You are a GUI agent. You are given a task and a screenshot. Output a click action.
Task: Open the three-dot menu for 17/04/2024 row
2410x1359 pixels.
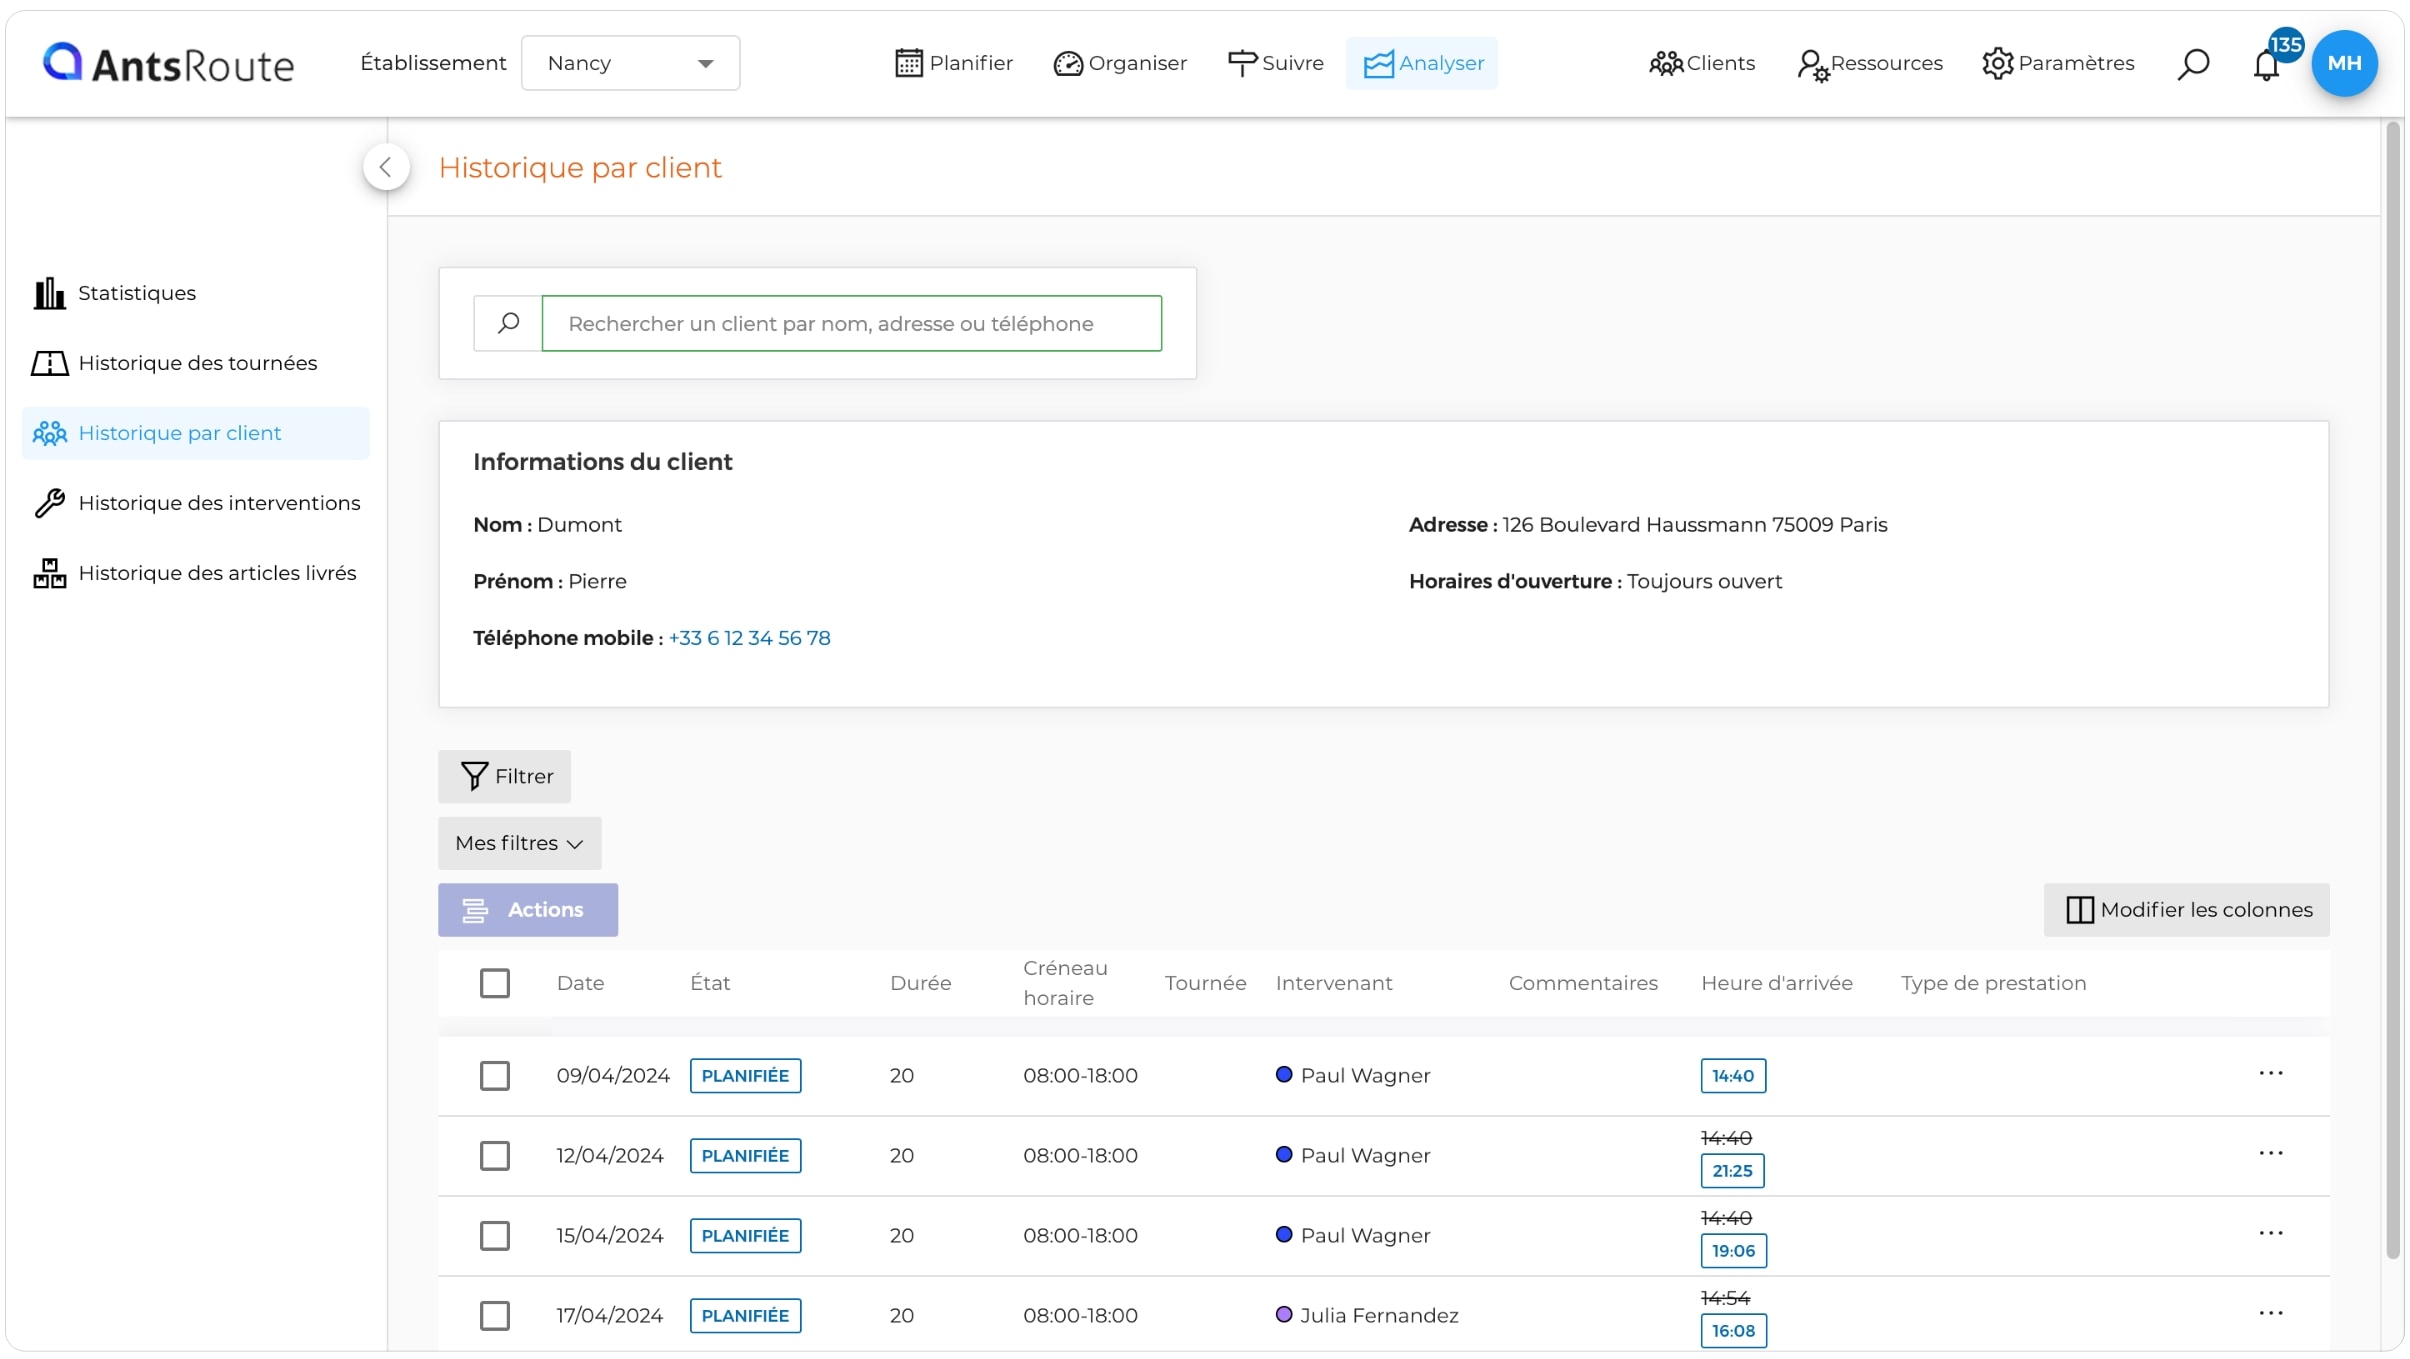(2271, 1314)
